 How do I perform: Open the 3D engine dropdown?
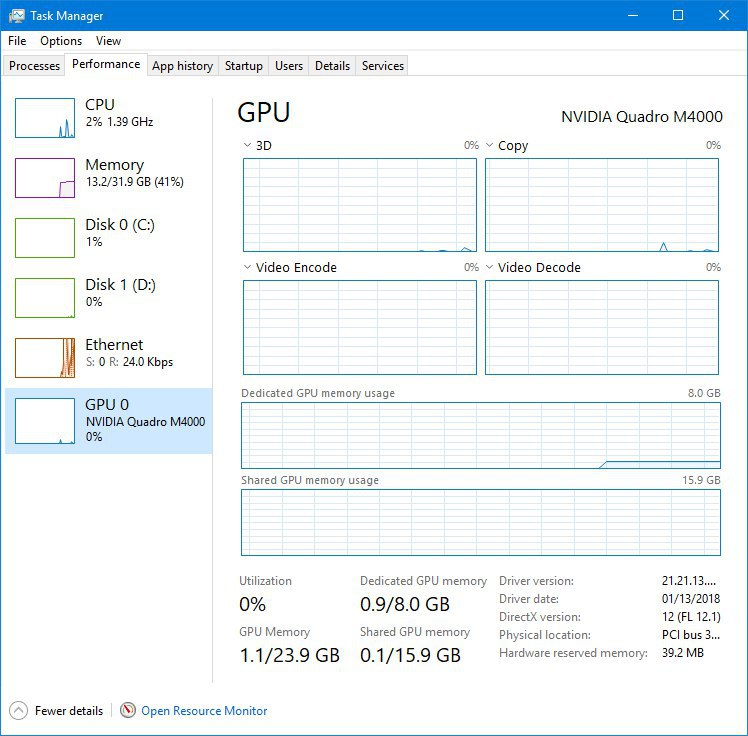pos(248,146)
